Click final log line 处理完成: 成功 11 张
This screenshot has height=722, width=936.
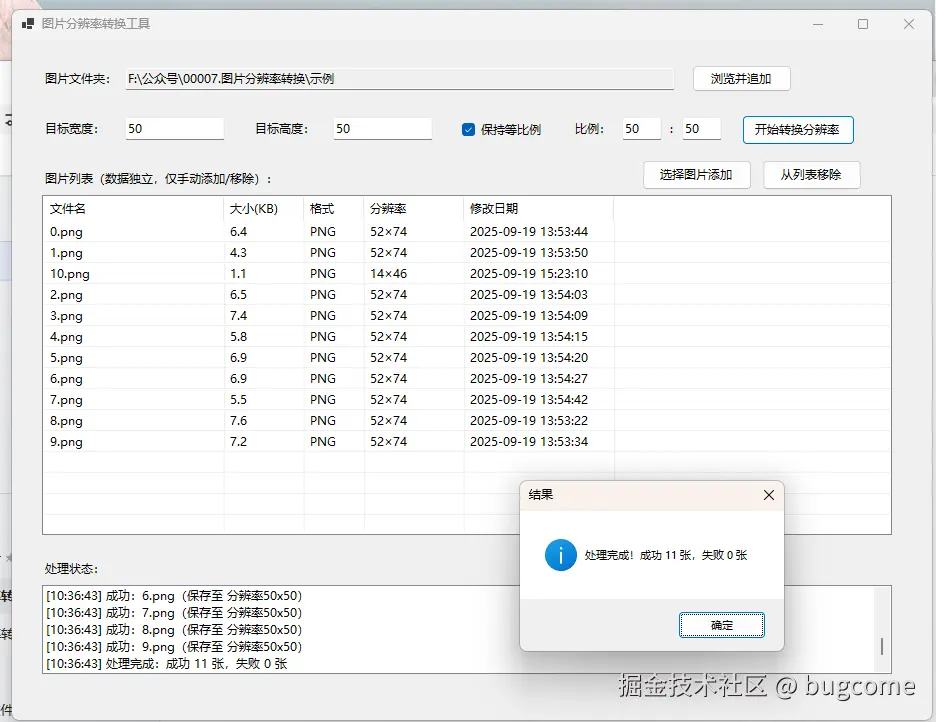(x=167, y=664)
